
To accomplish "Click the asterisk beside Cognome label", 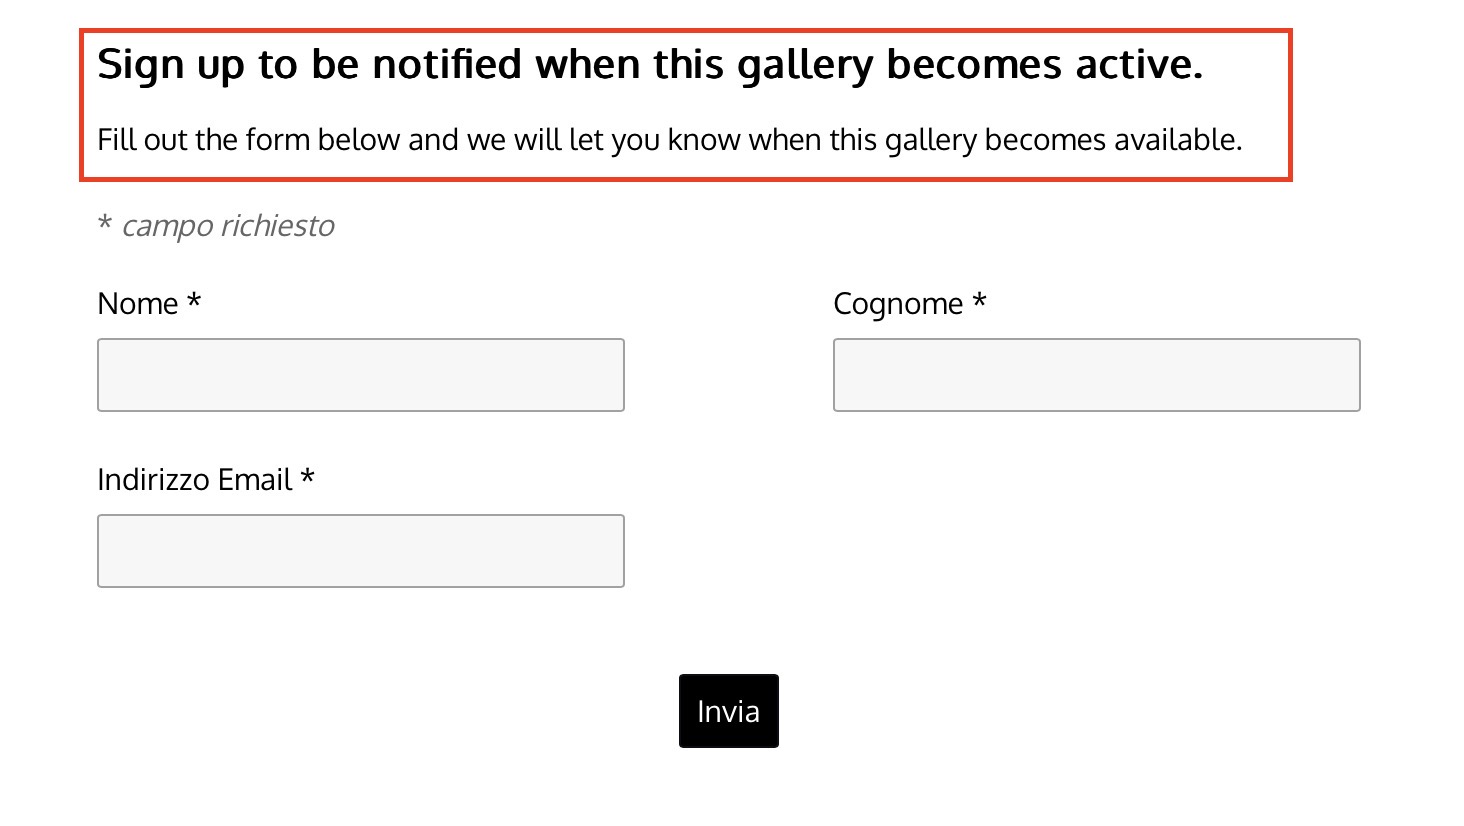I will 980,299.
